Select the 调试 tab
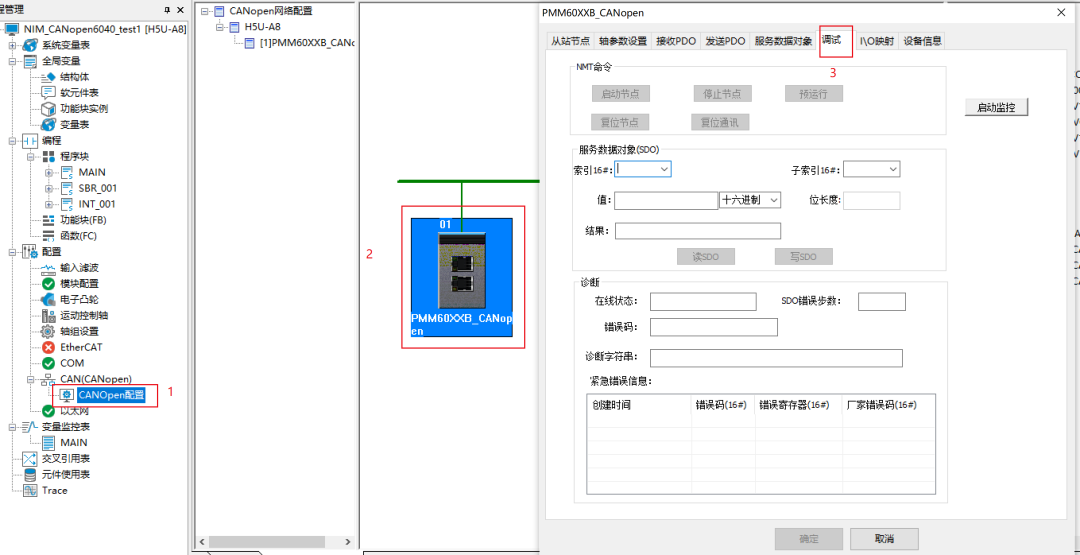The image size is (1080, 555). (x=831, y=40)
